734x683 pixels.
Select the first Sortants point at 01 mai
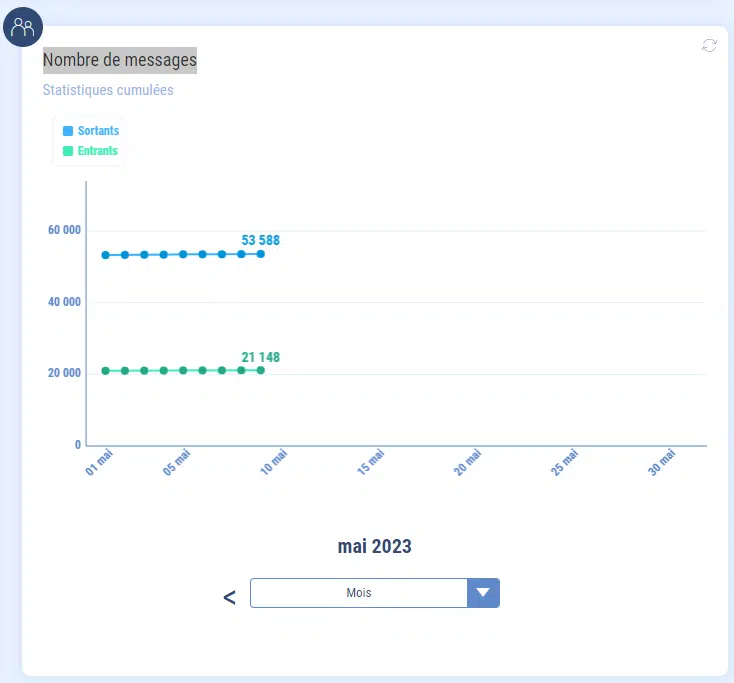[105, 255]
